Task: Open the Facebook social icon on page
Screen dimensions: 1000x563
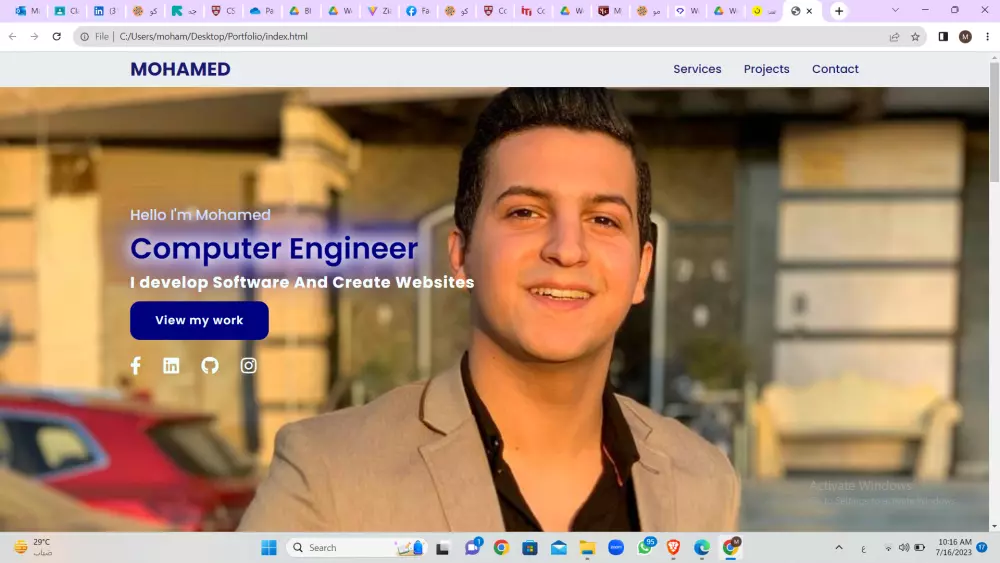Action: point(135,365)
